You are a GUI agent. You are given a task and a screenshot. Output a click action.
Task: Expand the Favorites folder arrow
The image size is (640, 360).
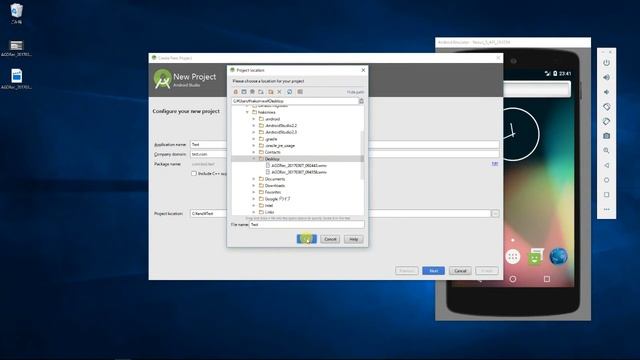click(253, 192)
